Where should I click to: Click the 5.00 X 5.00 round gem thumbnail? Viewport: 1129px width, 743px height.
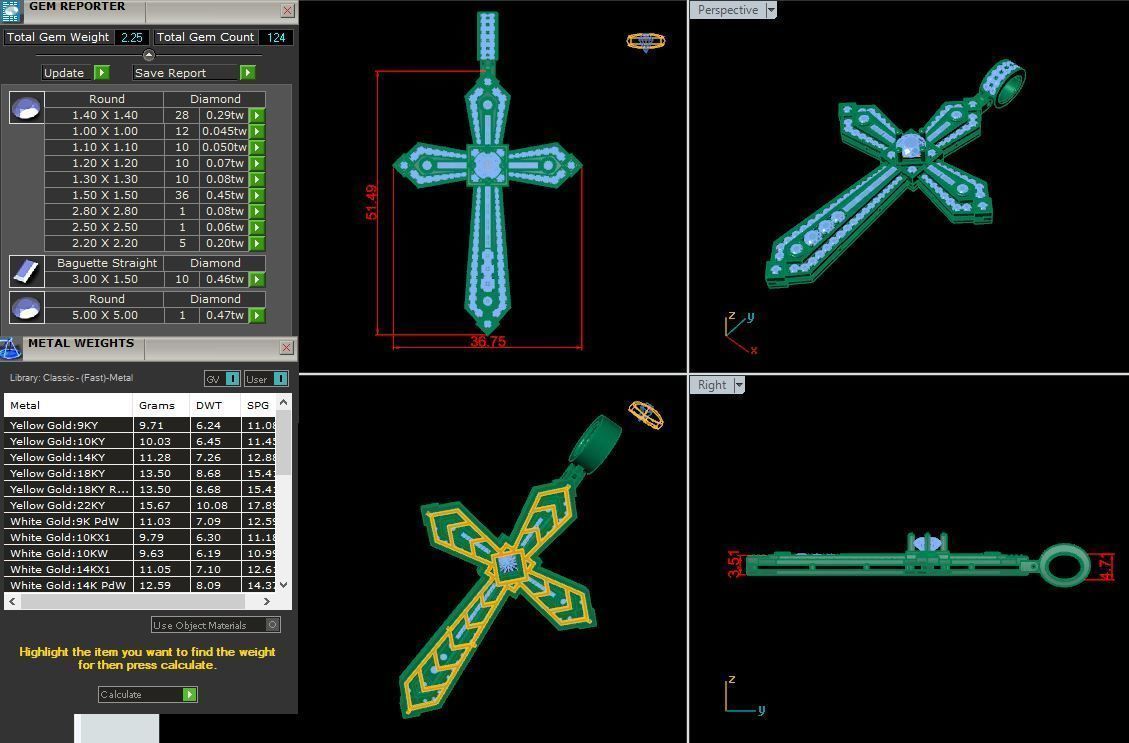pos(27,307)
